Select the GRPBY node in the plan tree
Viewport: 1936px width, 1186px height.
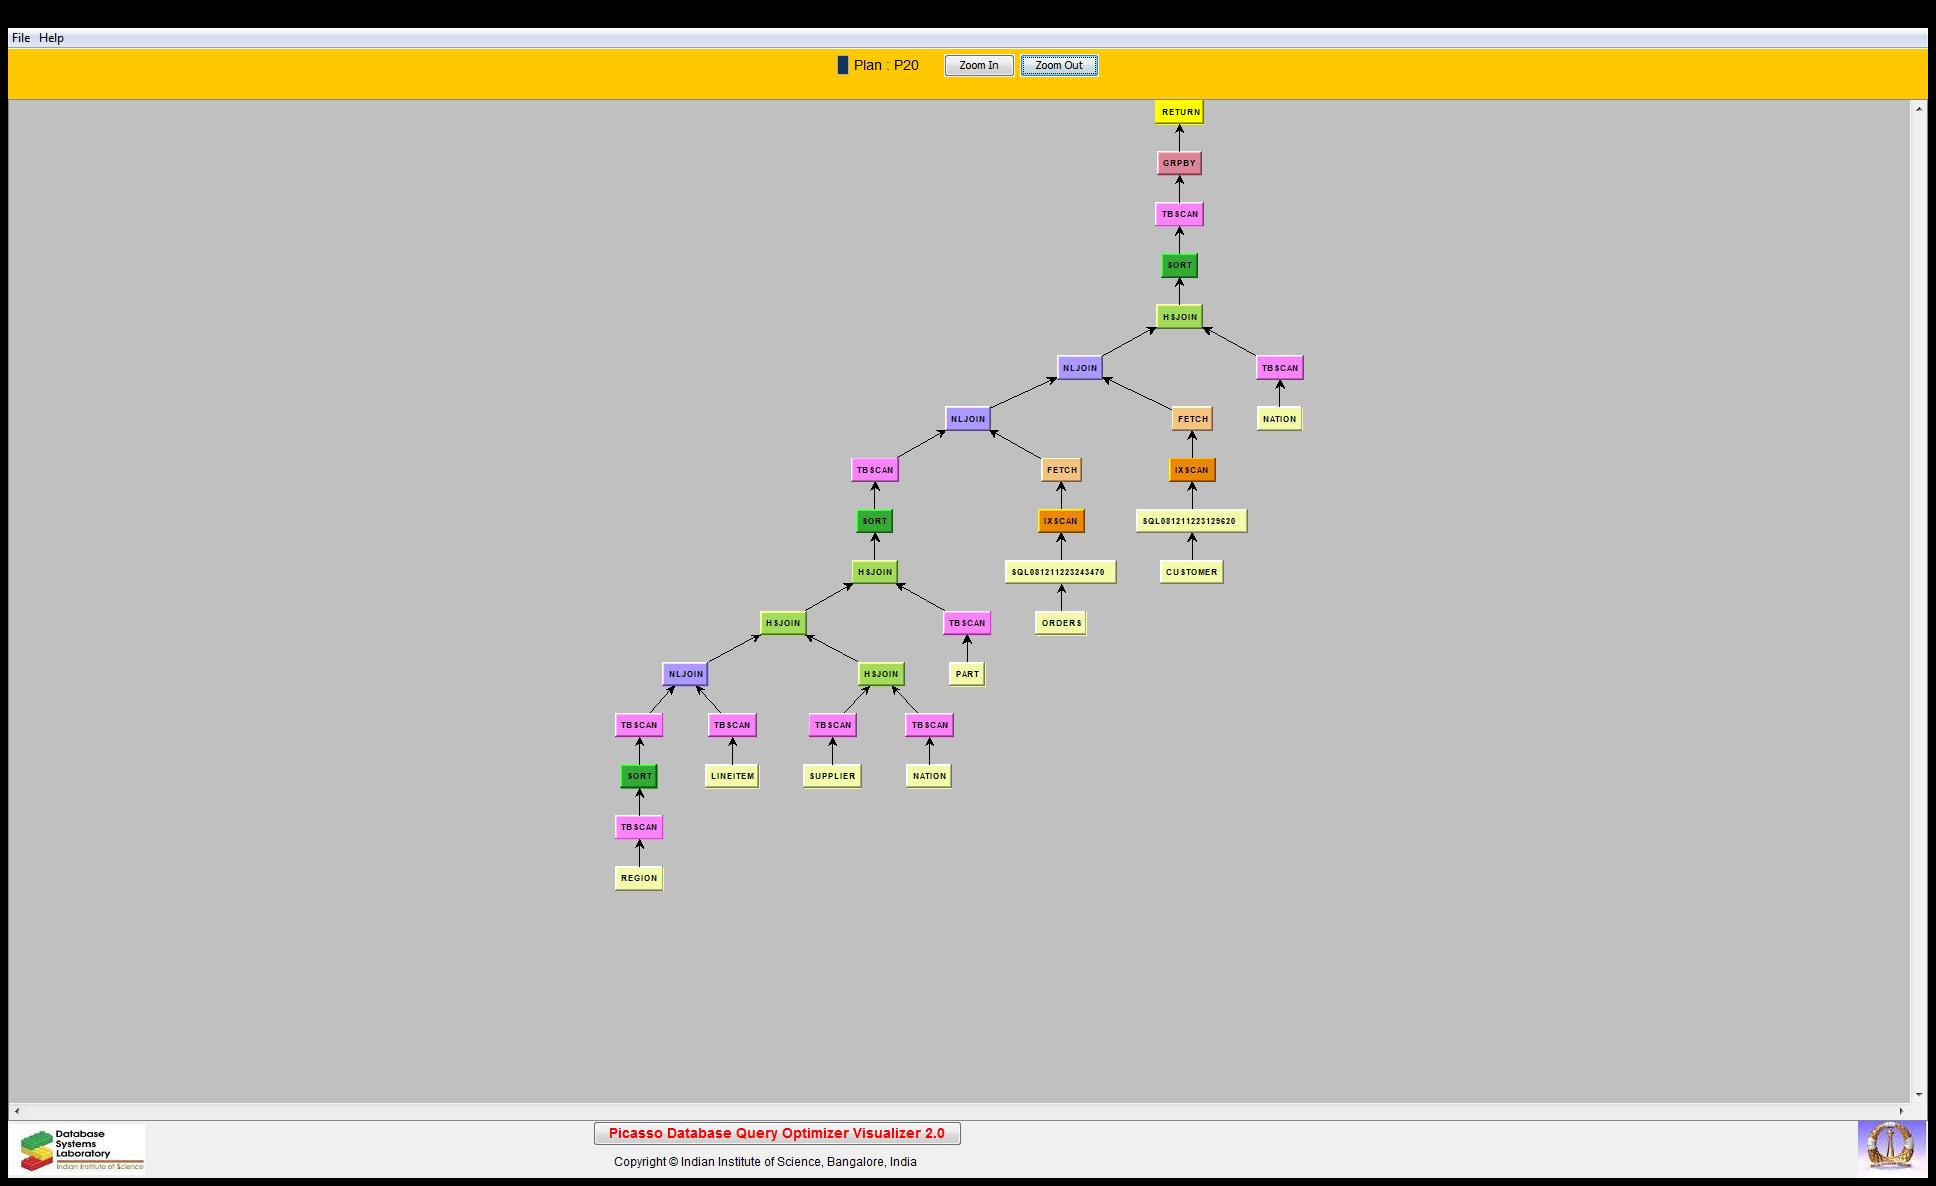pyautogui.click(x=1179, y=163)
